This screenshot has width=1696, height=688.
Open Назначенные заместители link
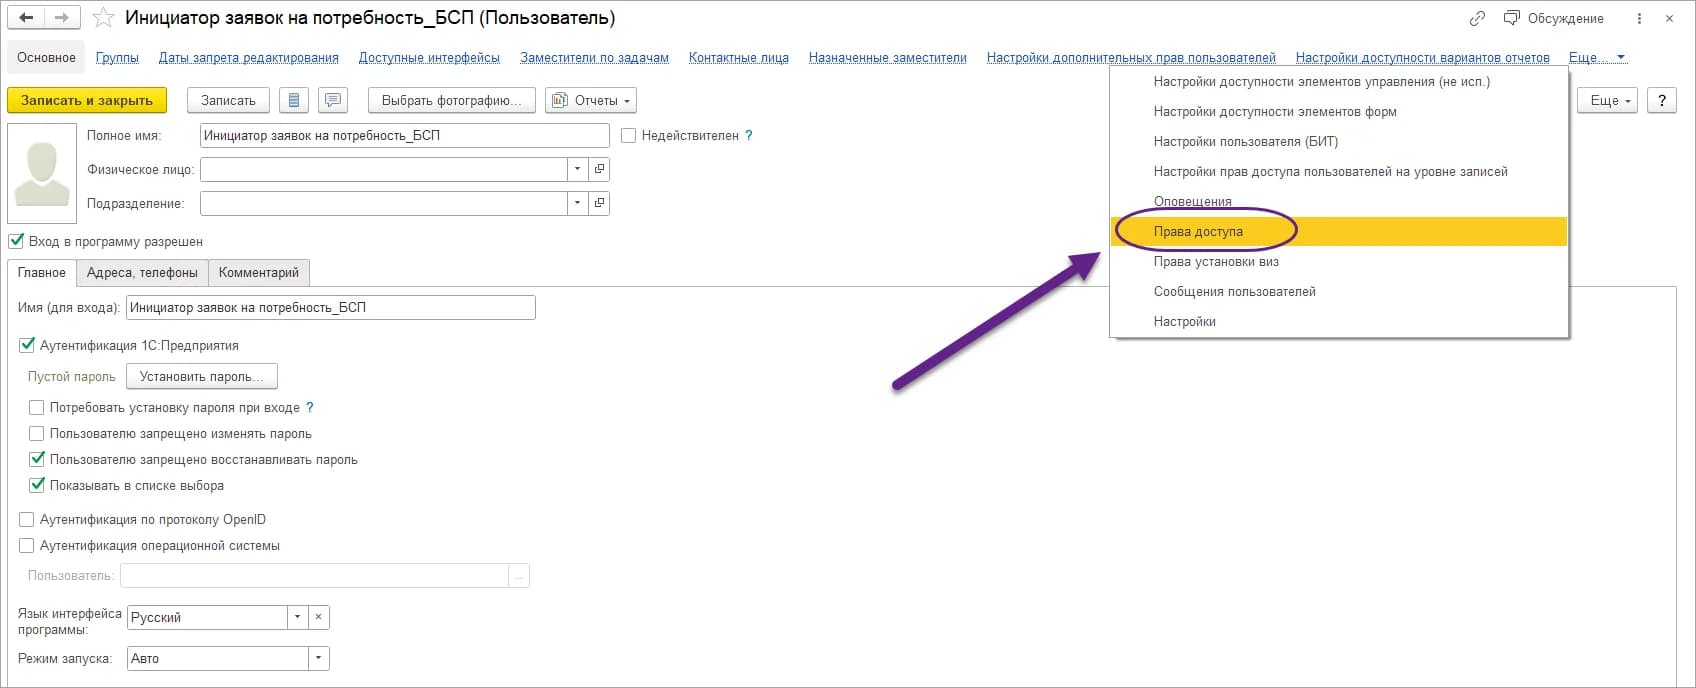point(888,57)
